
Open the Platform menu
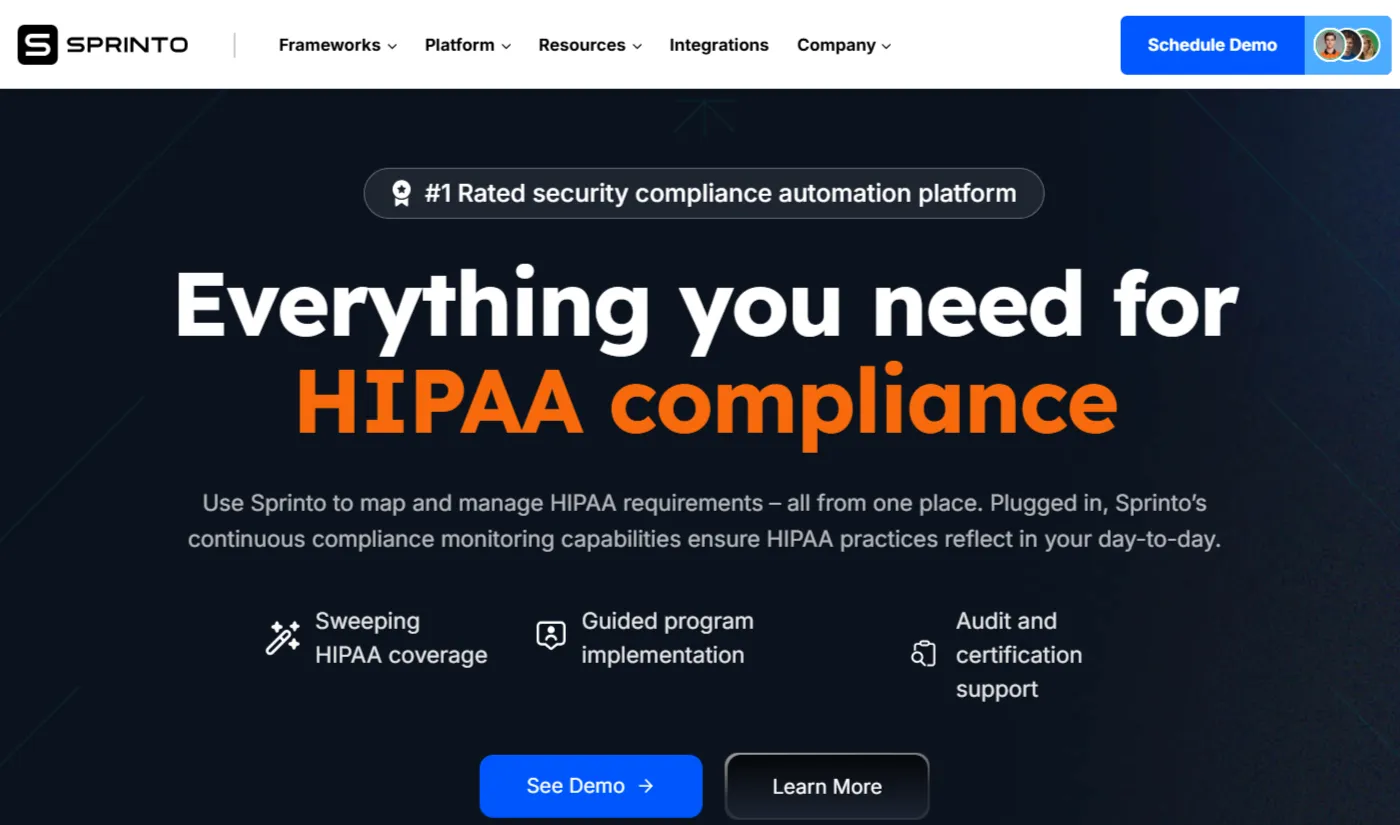(x=468, y=45)
